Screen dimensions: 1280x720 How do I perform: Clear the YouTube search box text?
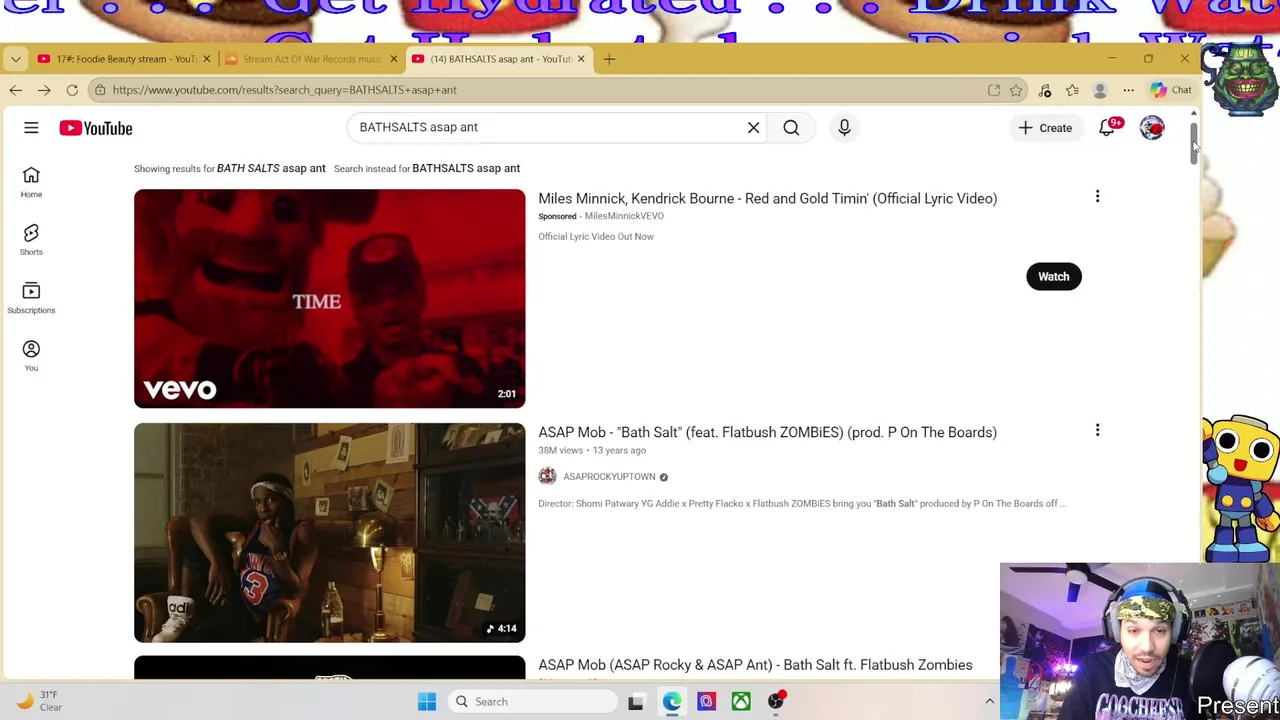coord(753,127)
